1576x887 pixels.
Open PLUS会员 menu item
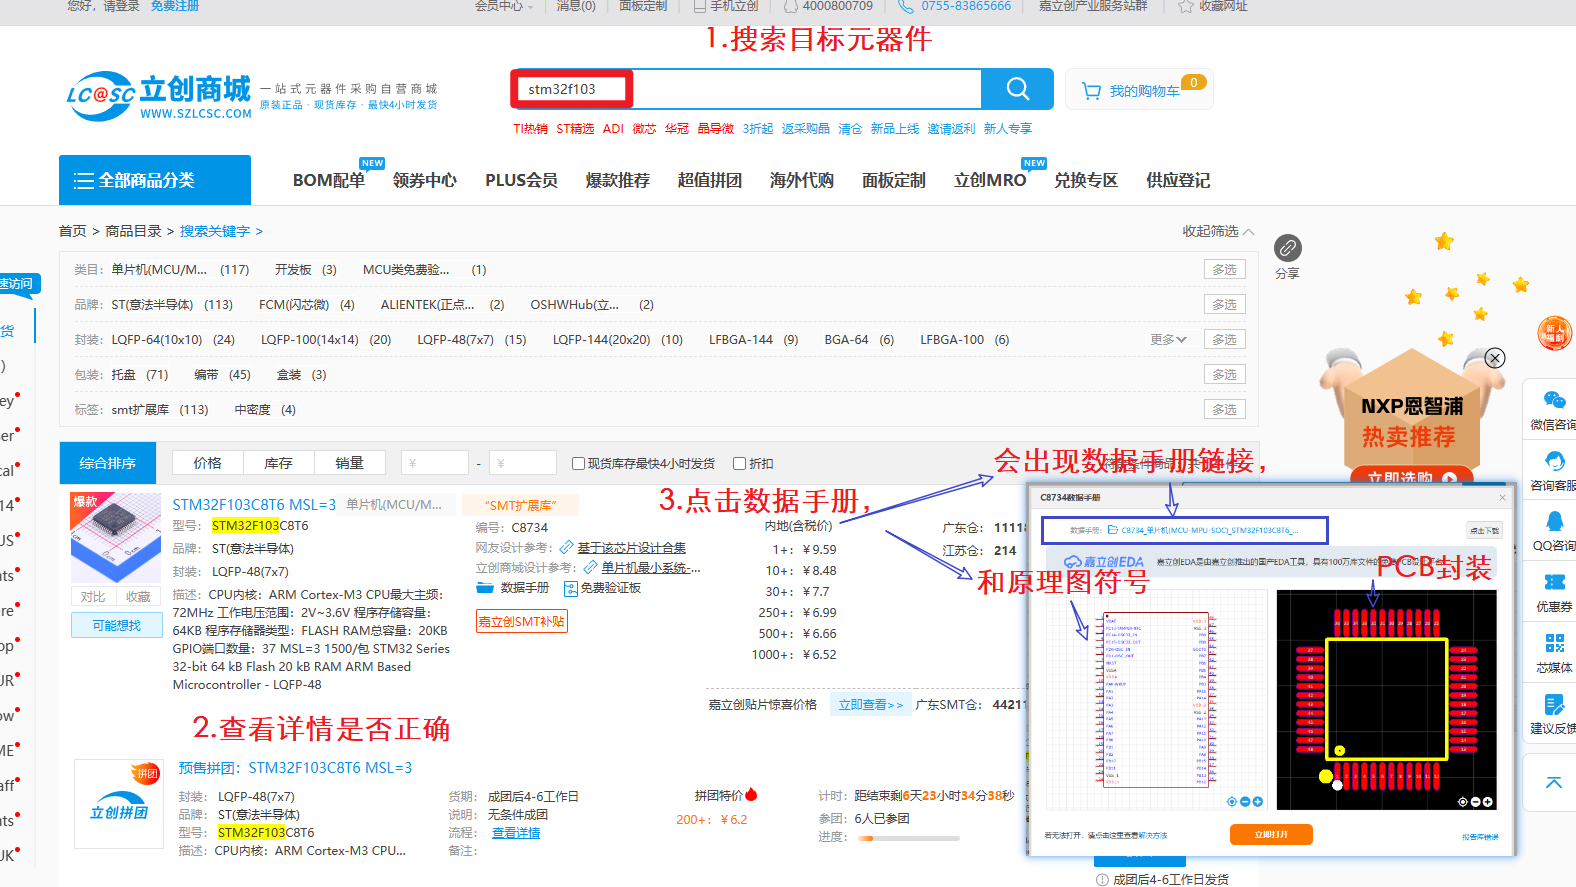[x=521, y=180]
